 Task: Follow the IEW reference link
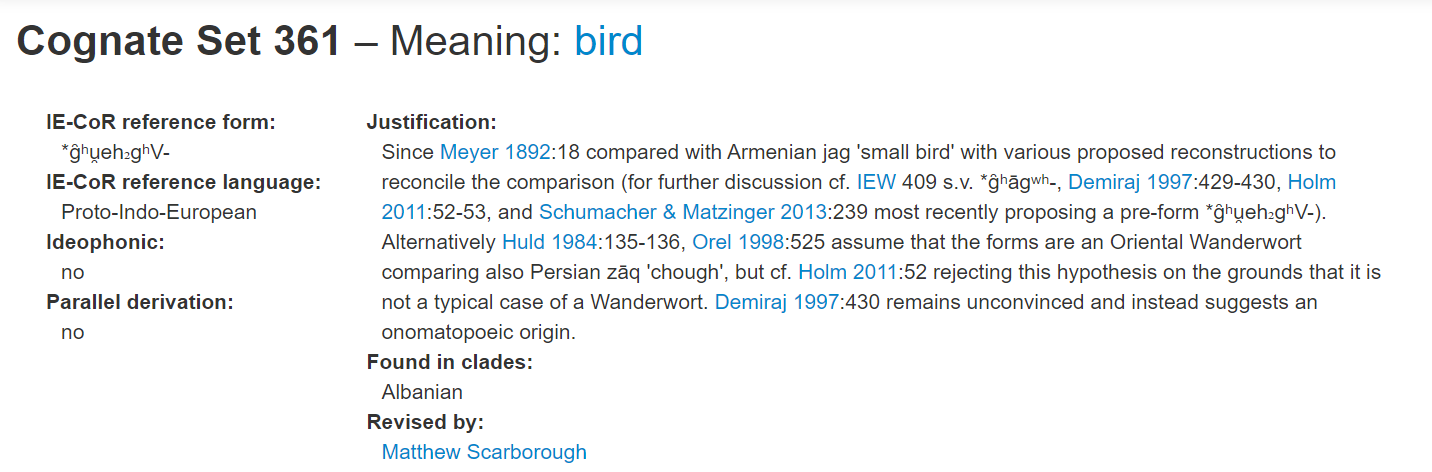coord(876,182)
